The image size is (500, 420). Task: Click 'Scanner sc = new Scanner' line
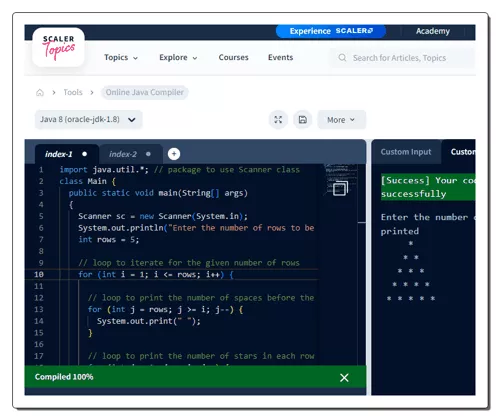(x=163, y=216)
